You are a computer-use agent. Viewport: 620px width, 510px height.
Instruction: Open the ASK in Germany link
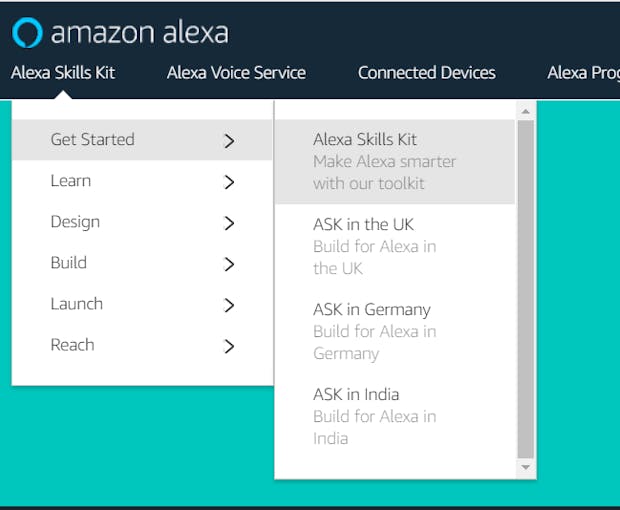[x=395, y=331]
